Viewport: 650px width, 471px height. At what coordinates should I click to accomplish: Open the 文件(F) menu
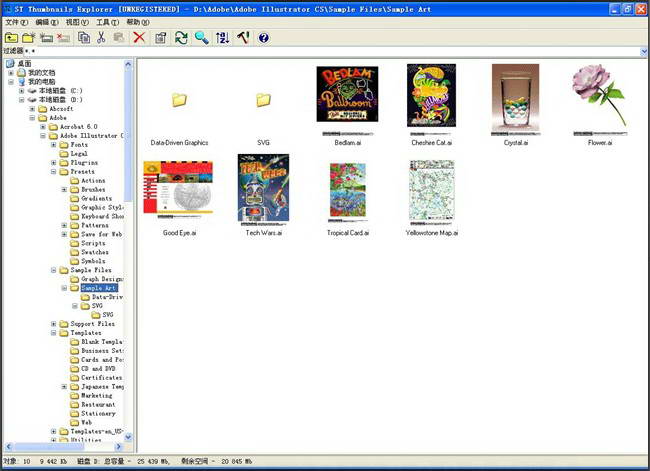(x=16, y=21)
